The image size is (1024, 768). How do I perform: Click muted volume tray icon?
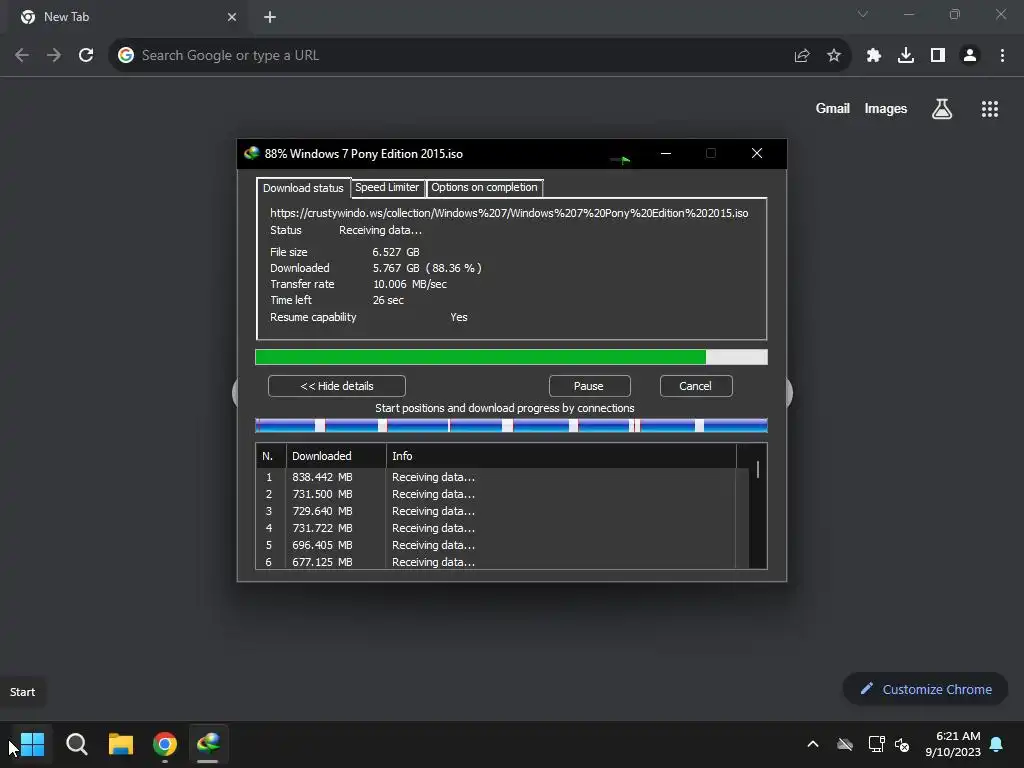(903, 744)
